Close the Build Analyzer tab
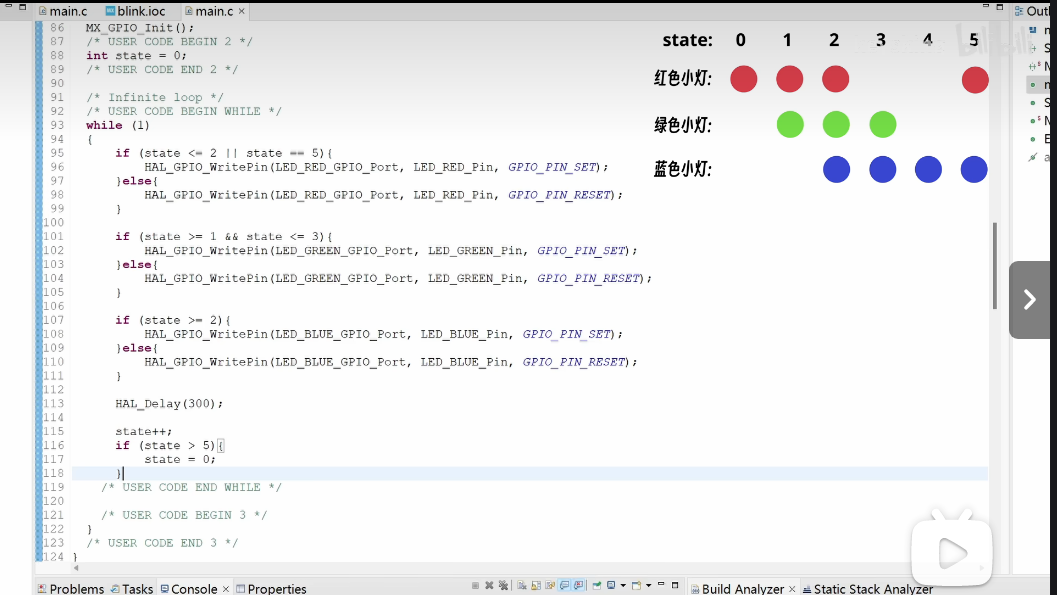The height and width of the screenshot is (595, 1057). coord(792,589)
